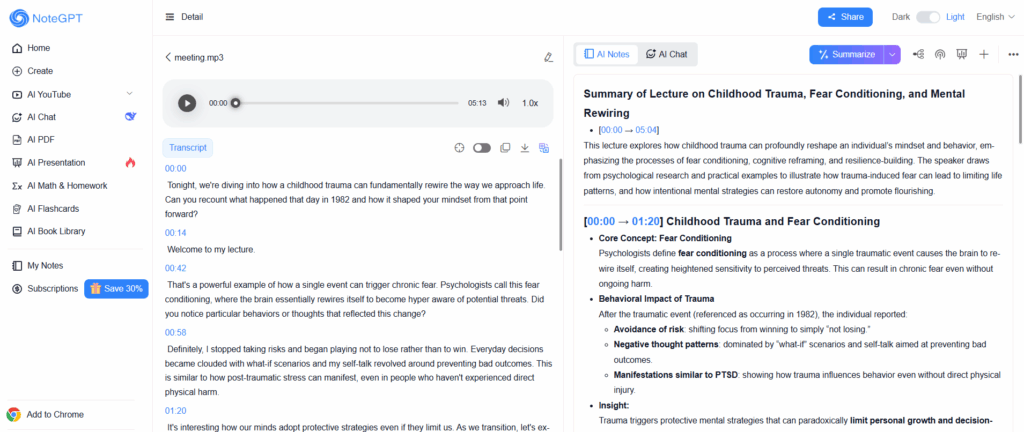
Task: Play the meeting.mp3 audio
Action: tap(187, 103)
